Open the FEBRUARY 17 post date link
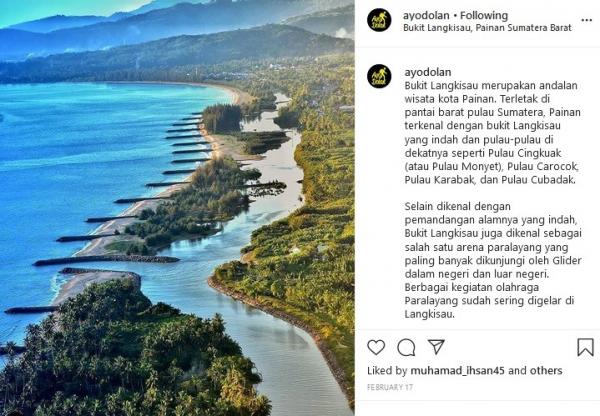600x416 pixels. tap(390, 387)
